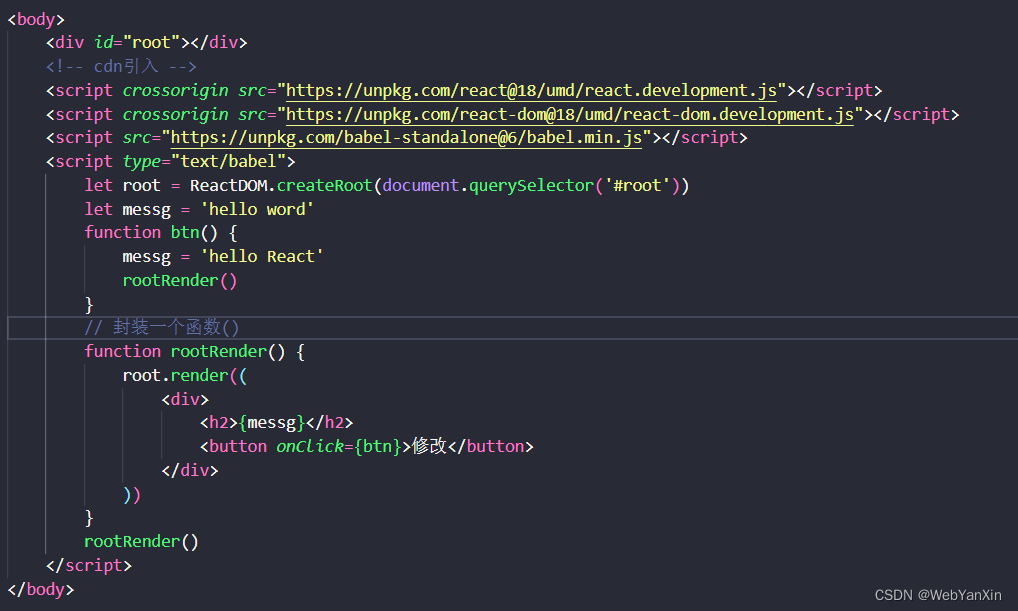The width and height of the screenshot is (1018, 611).
Task: Click the function btn() declaration
Action: coord(161,232)
